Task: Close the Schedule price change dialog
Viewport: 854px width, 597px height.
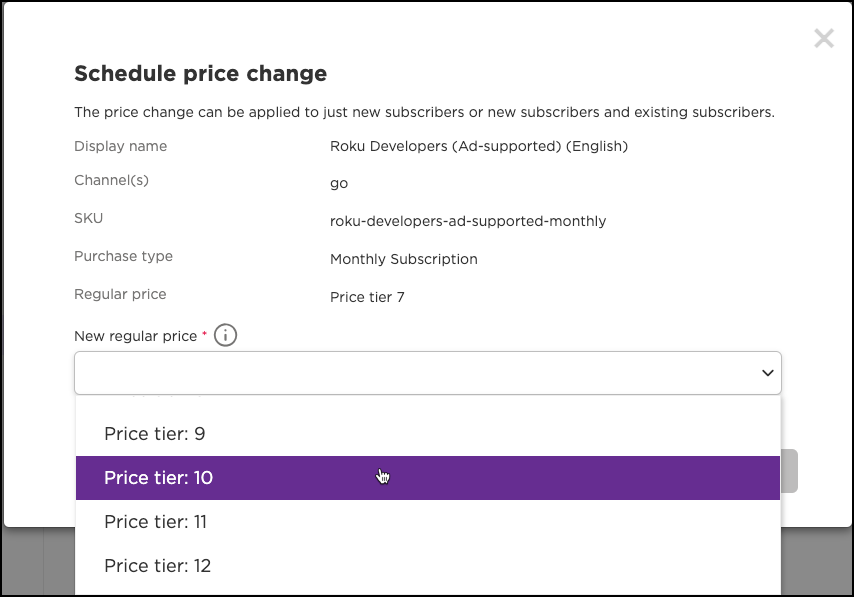Action: [x=823, y=39]
